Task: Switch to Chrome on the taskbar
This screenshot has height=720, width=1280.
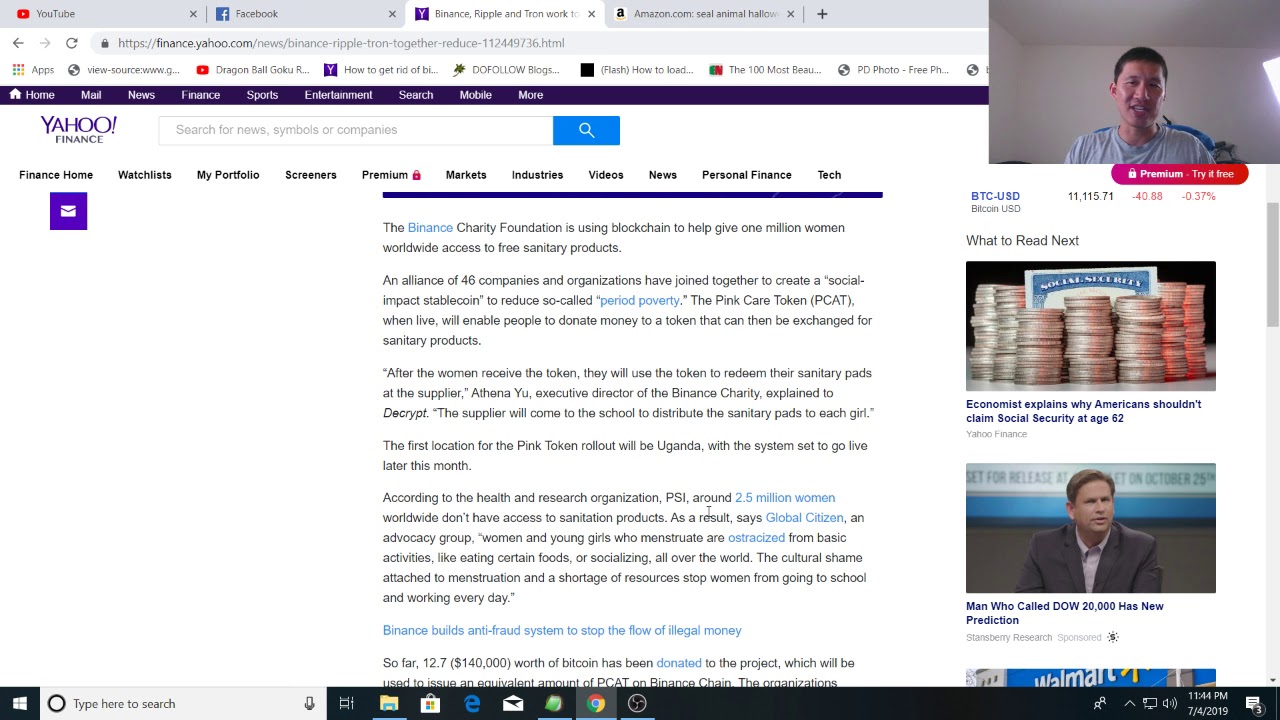Action: pos(596,704)
